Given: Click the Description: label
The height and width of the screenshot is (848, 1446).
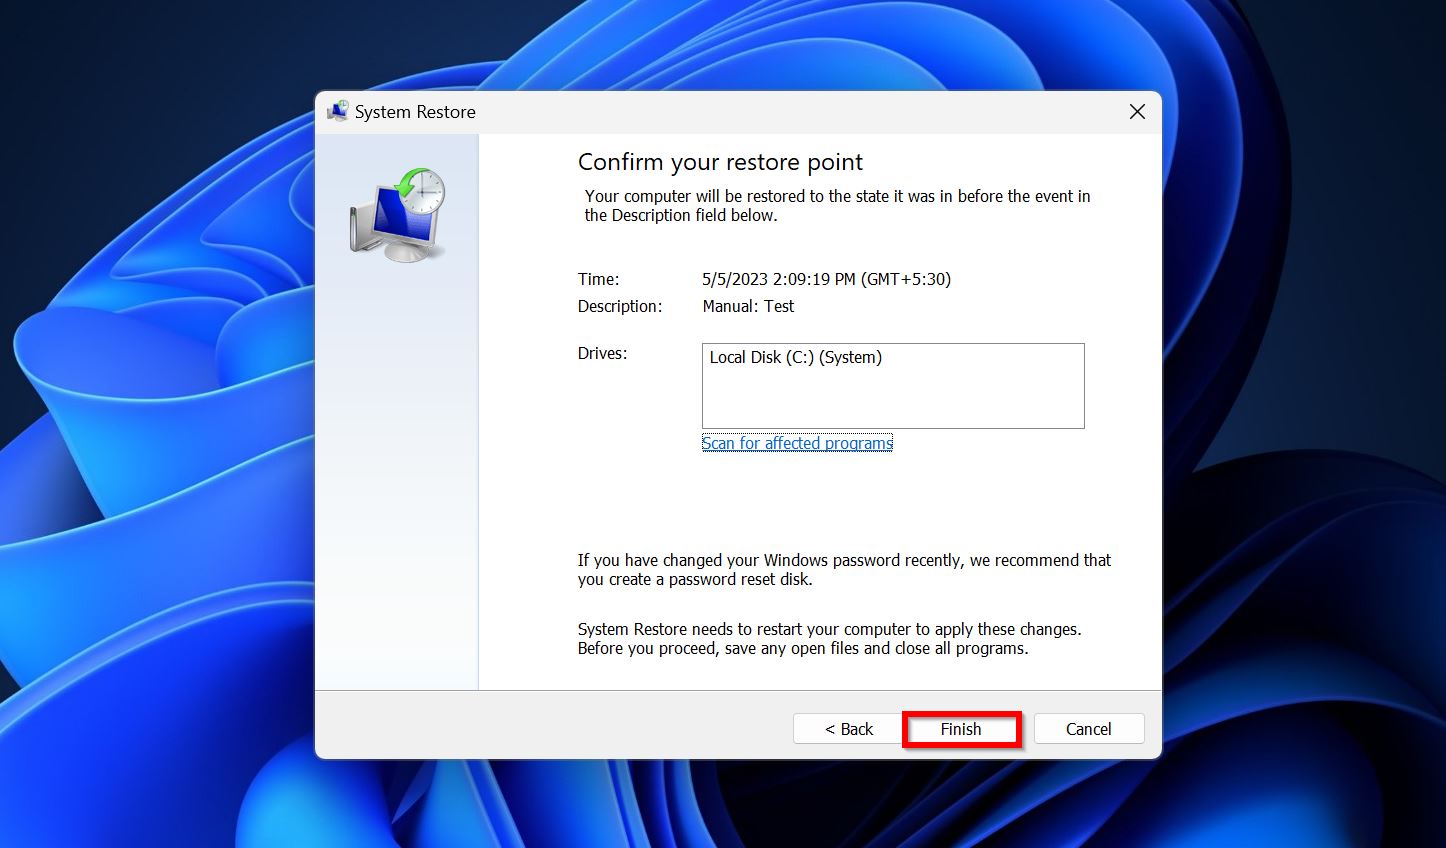Looking at the screenshot, I should [x=619, y=306].
